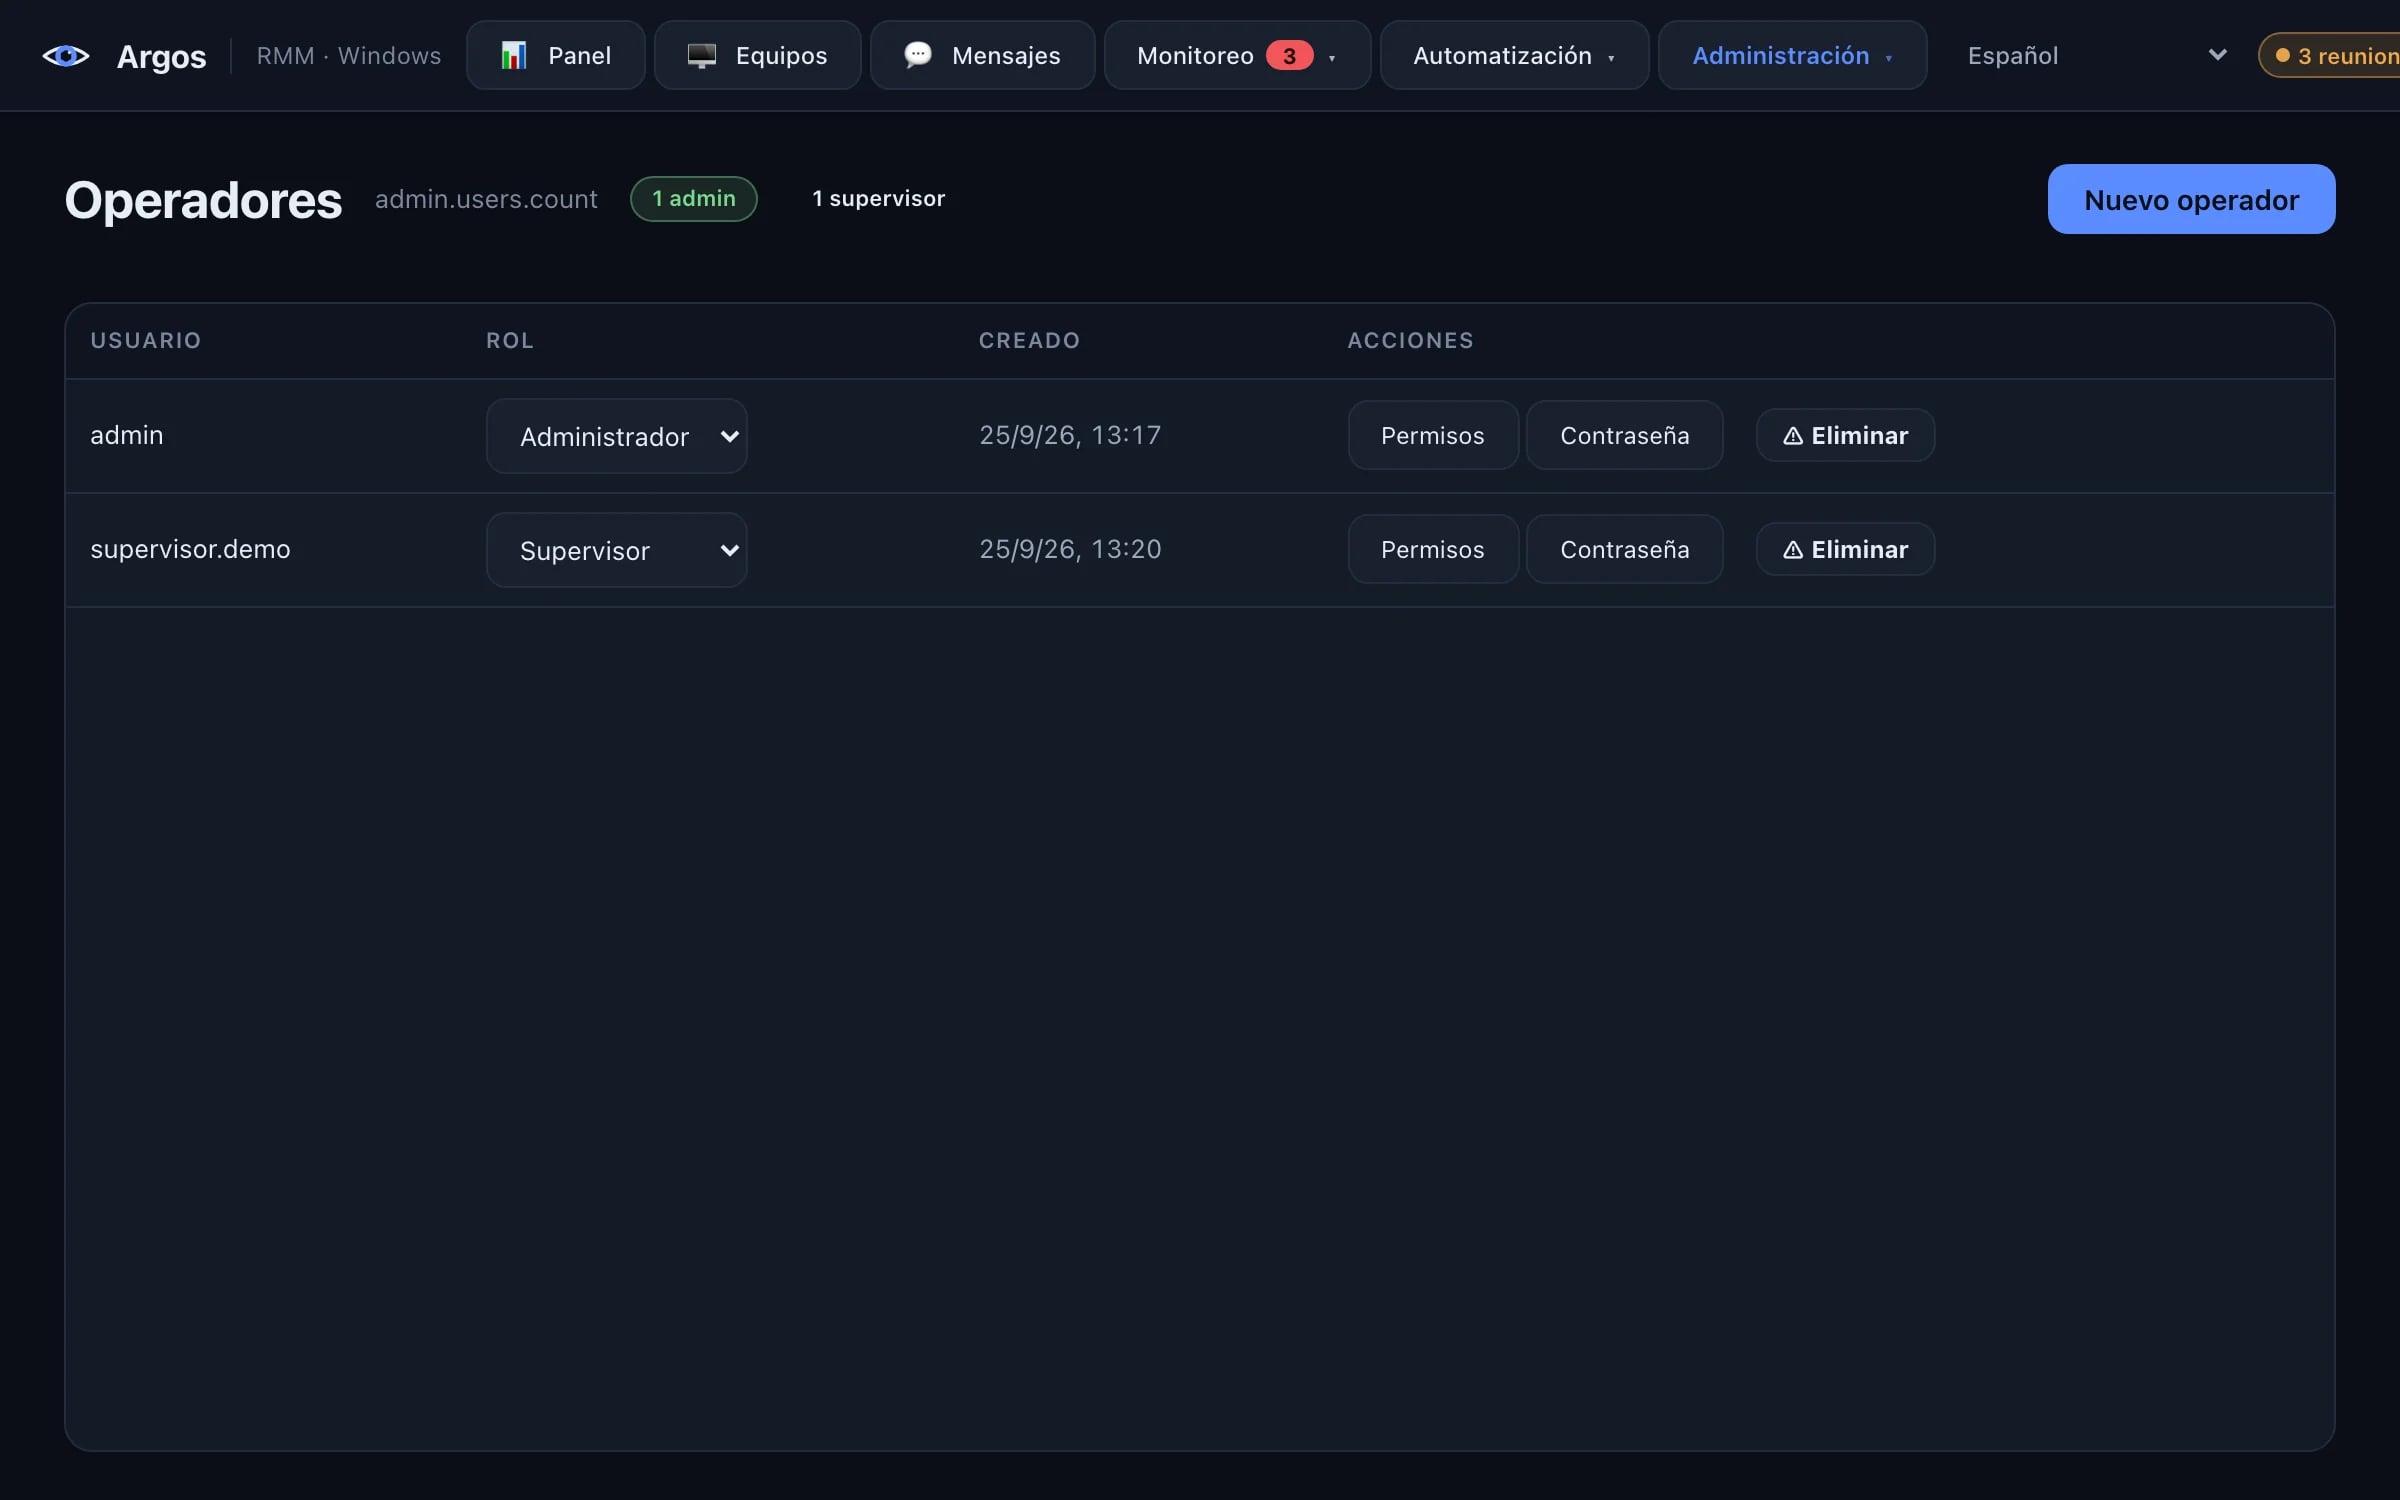Open Permisos for admin user
The height and width of the screenshot is (1500, 2400).
[1433, 436]
